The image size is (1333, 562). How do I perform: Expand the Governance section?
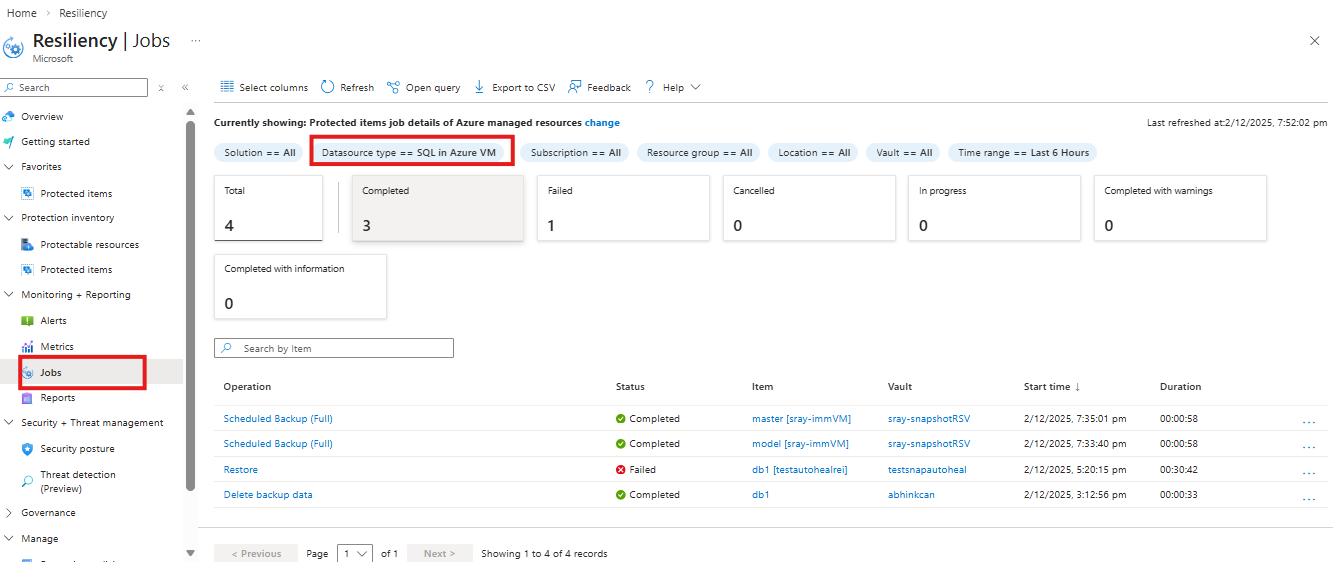pyautogui.click(x=9, y=513)
